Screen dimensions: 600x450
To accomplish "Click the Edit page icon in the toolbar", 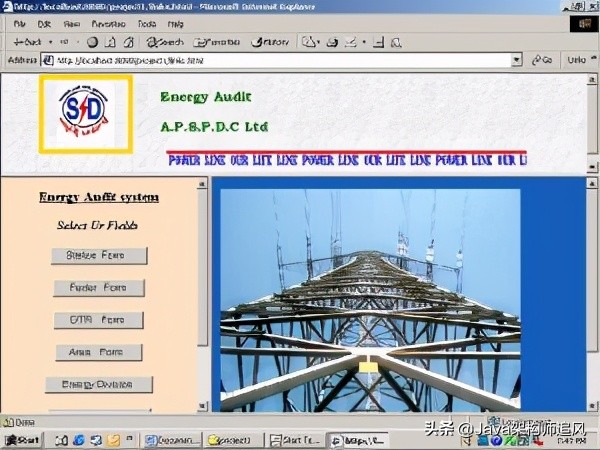I will [351, 42].
